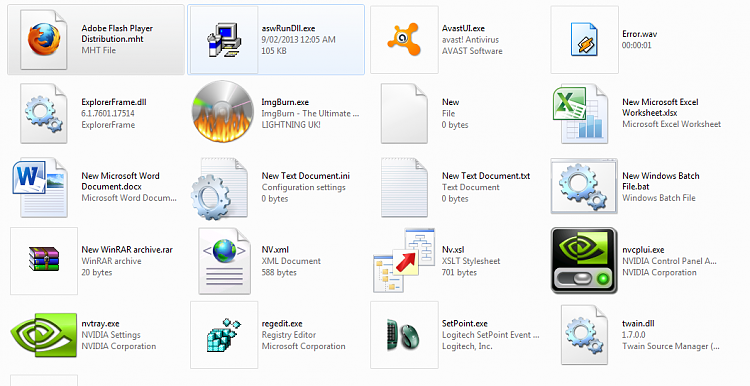Screen dimensions: 750x386
Task: Click the XSLT Stylesheet type text
Action: (471, 261)
